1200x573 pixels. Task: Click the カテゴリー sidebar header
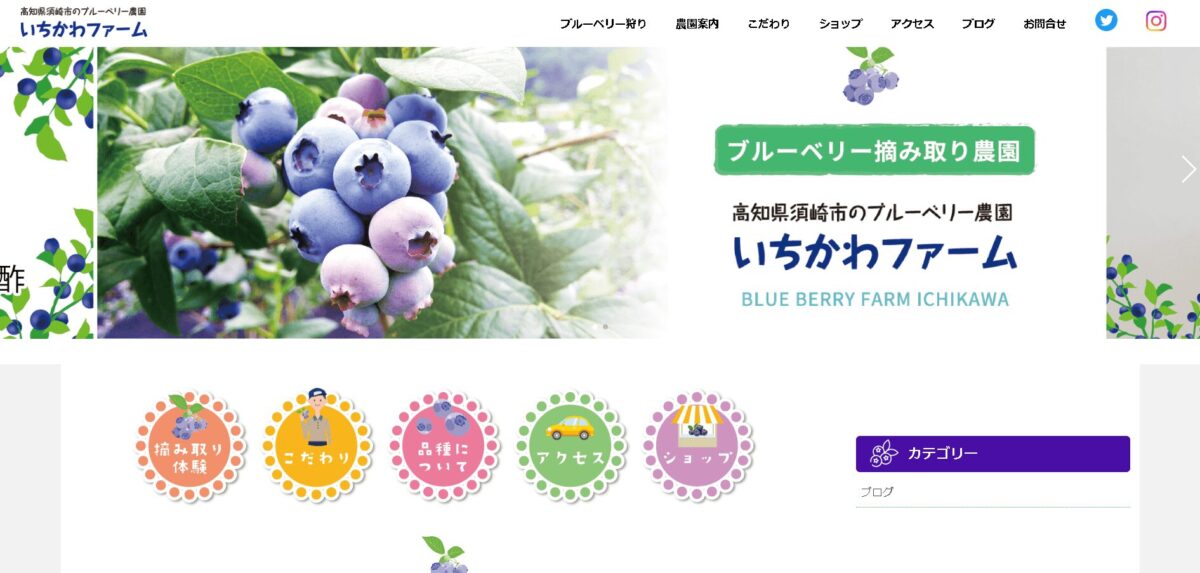tap(993, 454)
